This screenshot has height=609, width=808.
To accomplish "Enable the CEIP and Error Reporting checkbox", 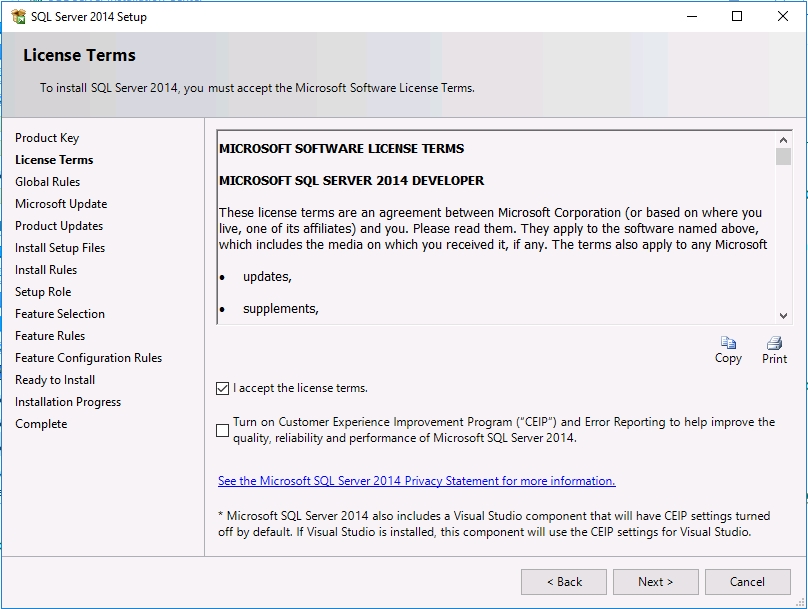I will [222, 430].
